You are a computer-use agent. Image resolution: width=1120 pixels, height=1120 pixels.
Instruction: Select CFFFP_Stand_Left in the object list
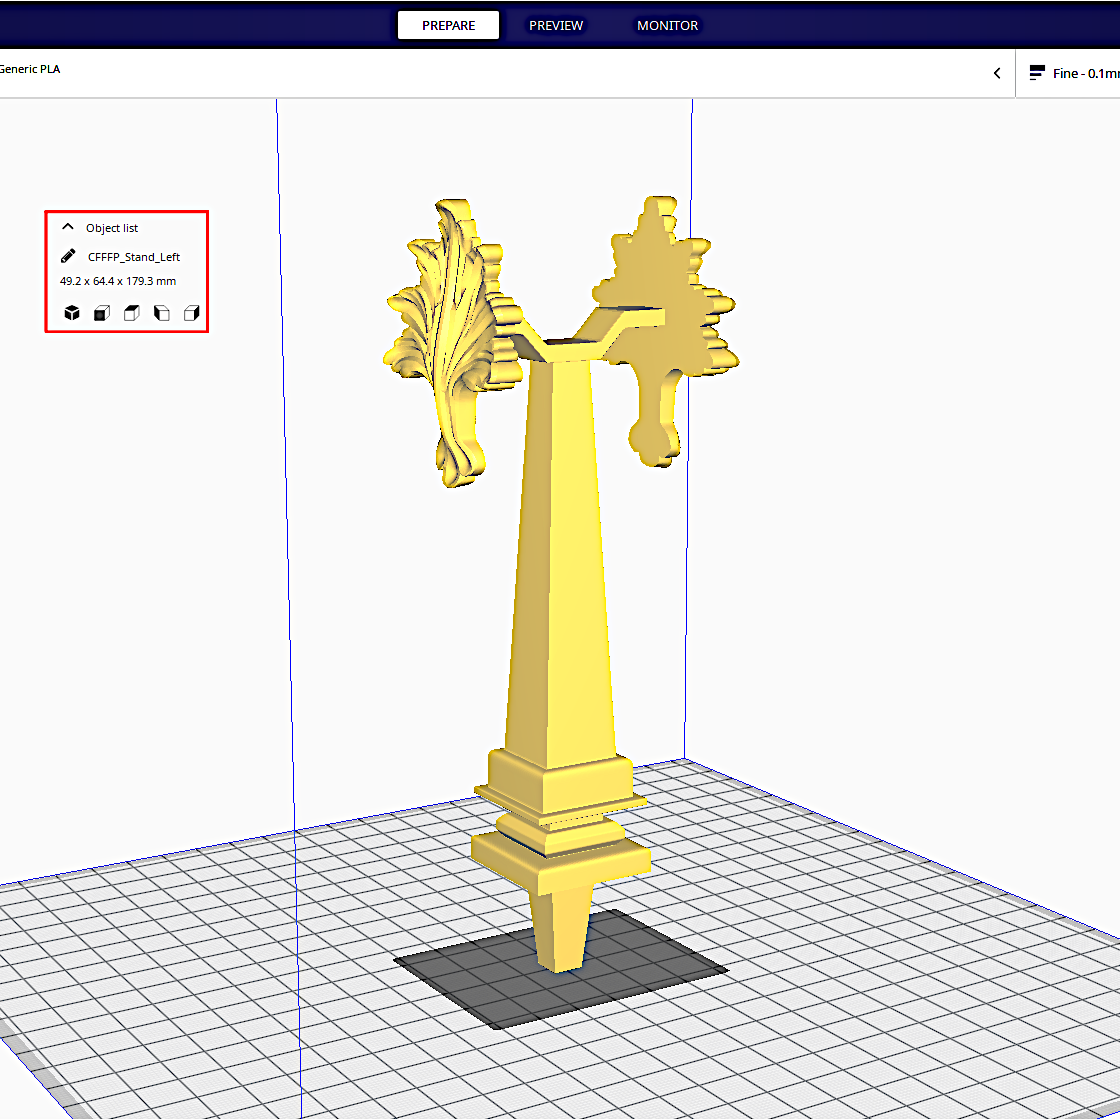[134, 256]
